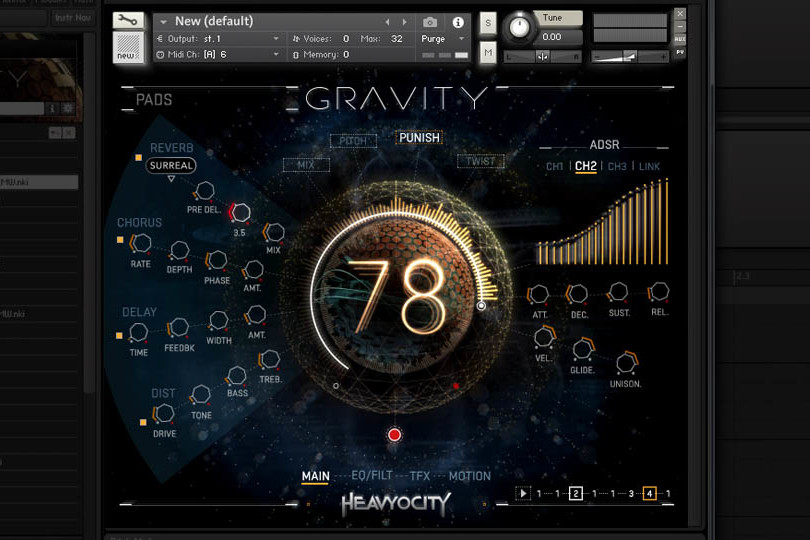
Task: Click the ATT. envelope knob
Action: [x=538, y=294]
